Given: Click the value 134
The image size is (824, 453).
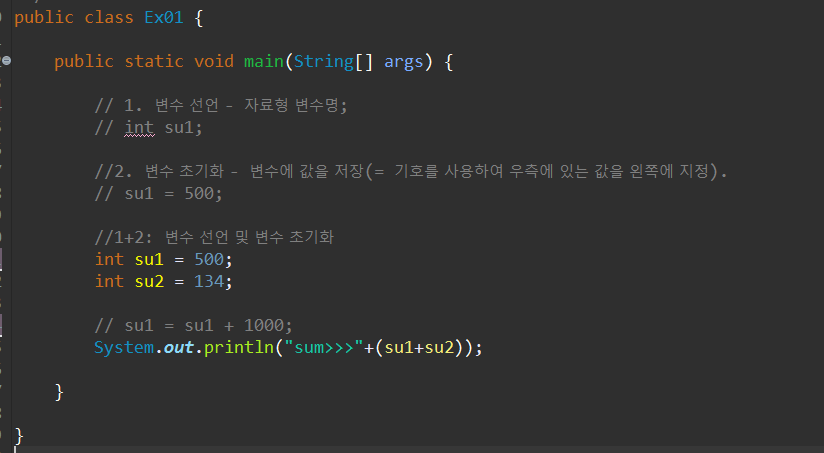Looking at the screenshot, I should (x=209, y=281).
